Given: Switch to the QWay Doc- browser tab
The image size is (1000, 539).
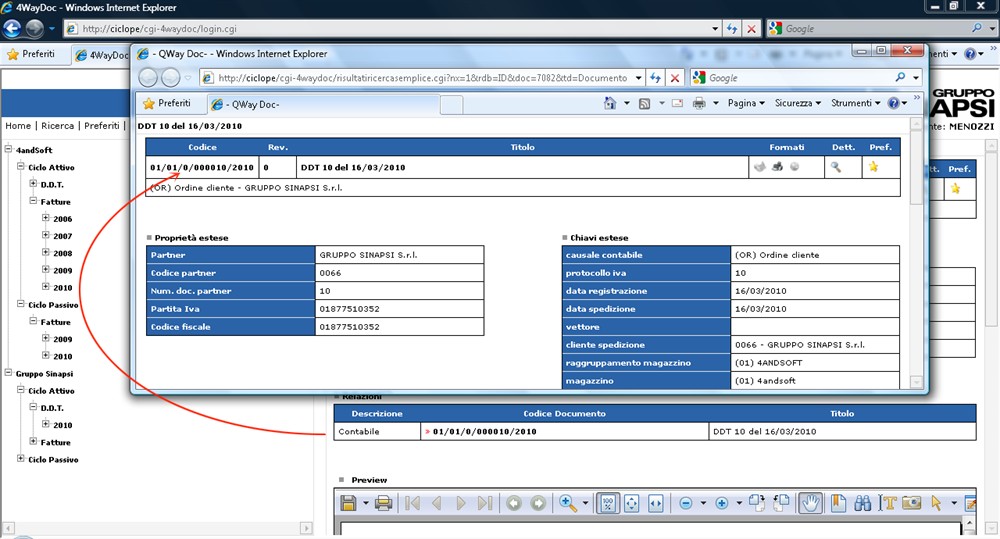Looking at the screenshot, I should (323, 104).
